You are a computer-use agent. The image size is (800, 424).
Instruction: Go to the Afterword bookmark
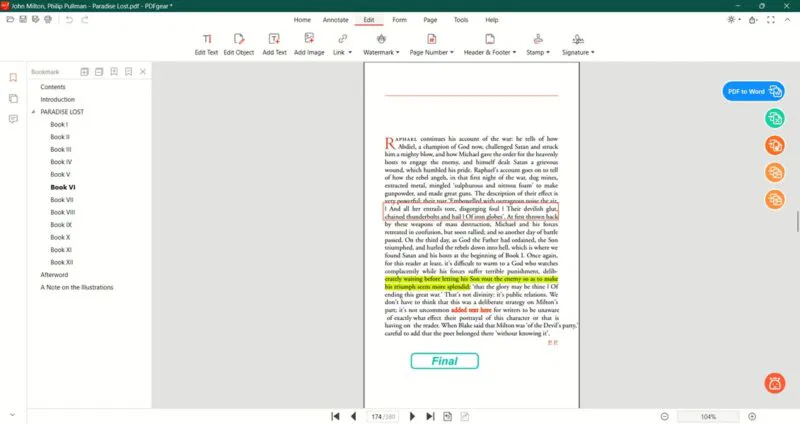click(x=54, y=275)
